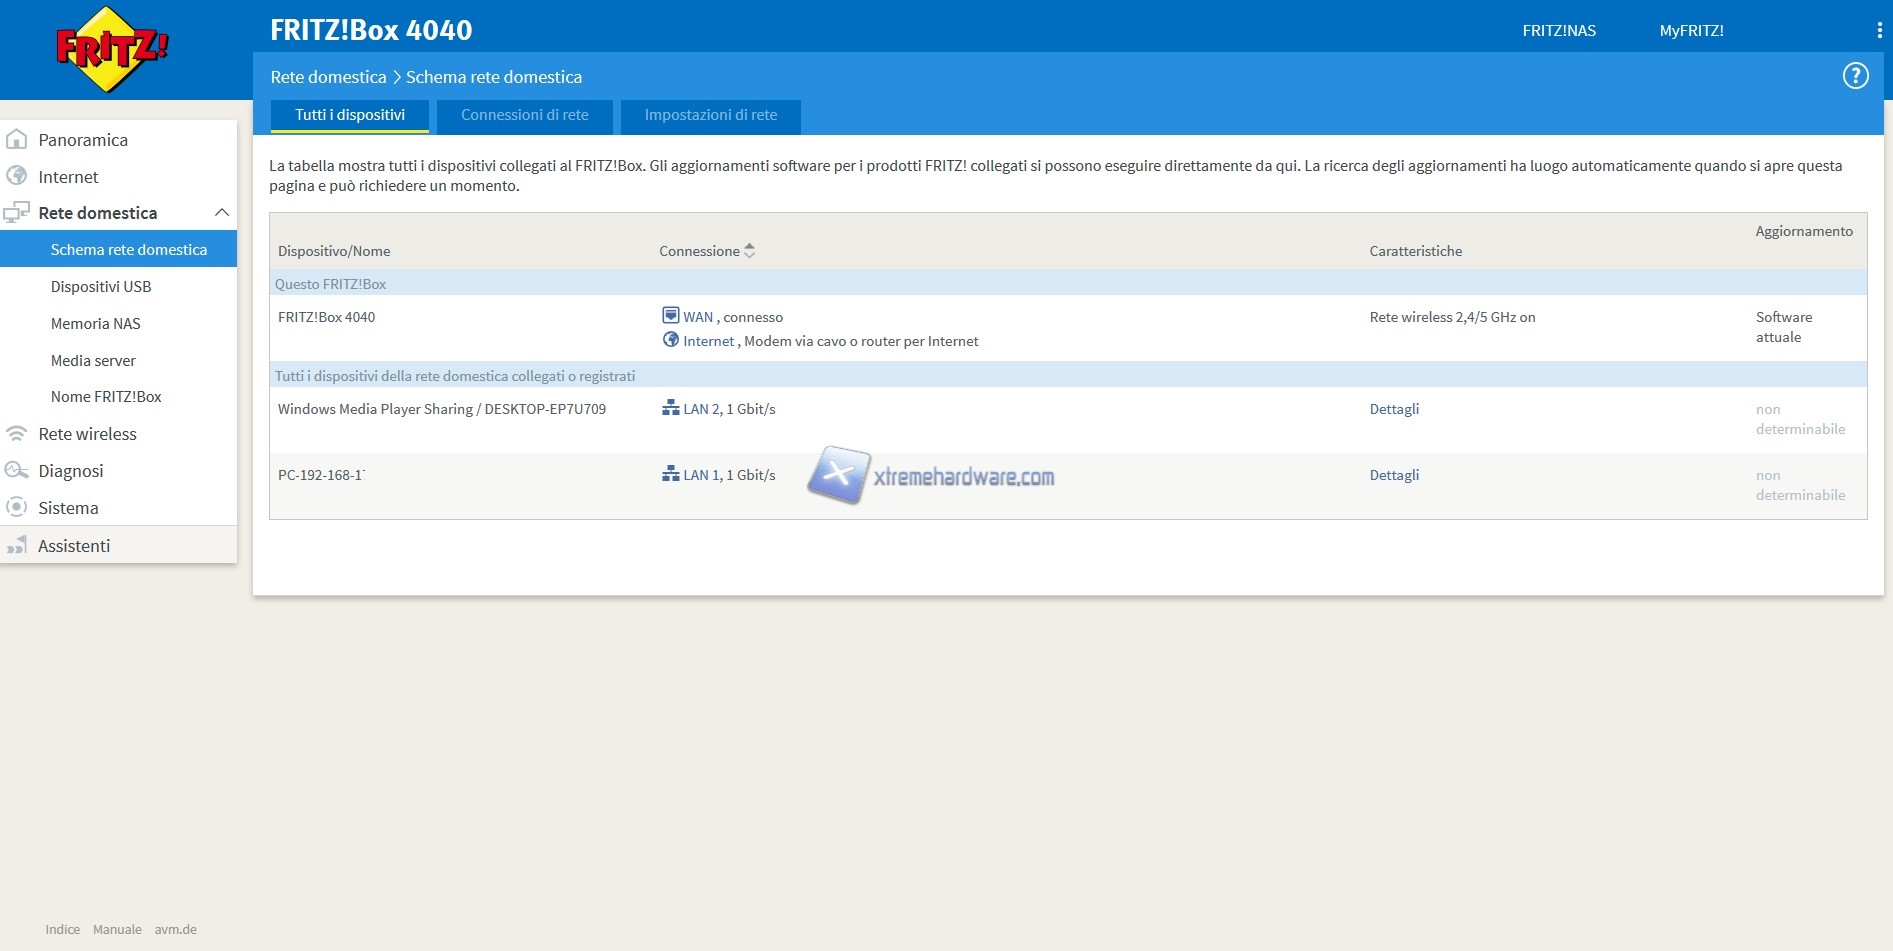
Task: Click the Rete wireless Wi-Fi icon
Action: pyautogui.click(x=17, y=434)
